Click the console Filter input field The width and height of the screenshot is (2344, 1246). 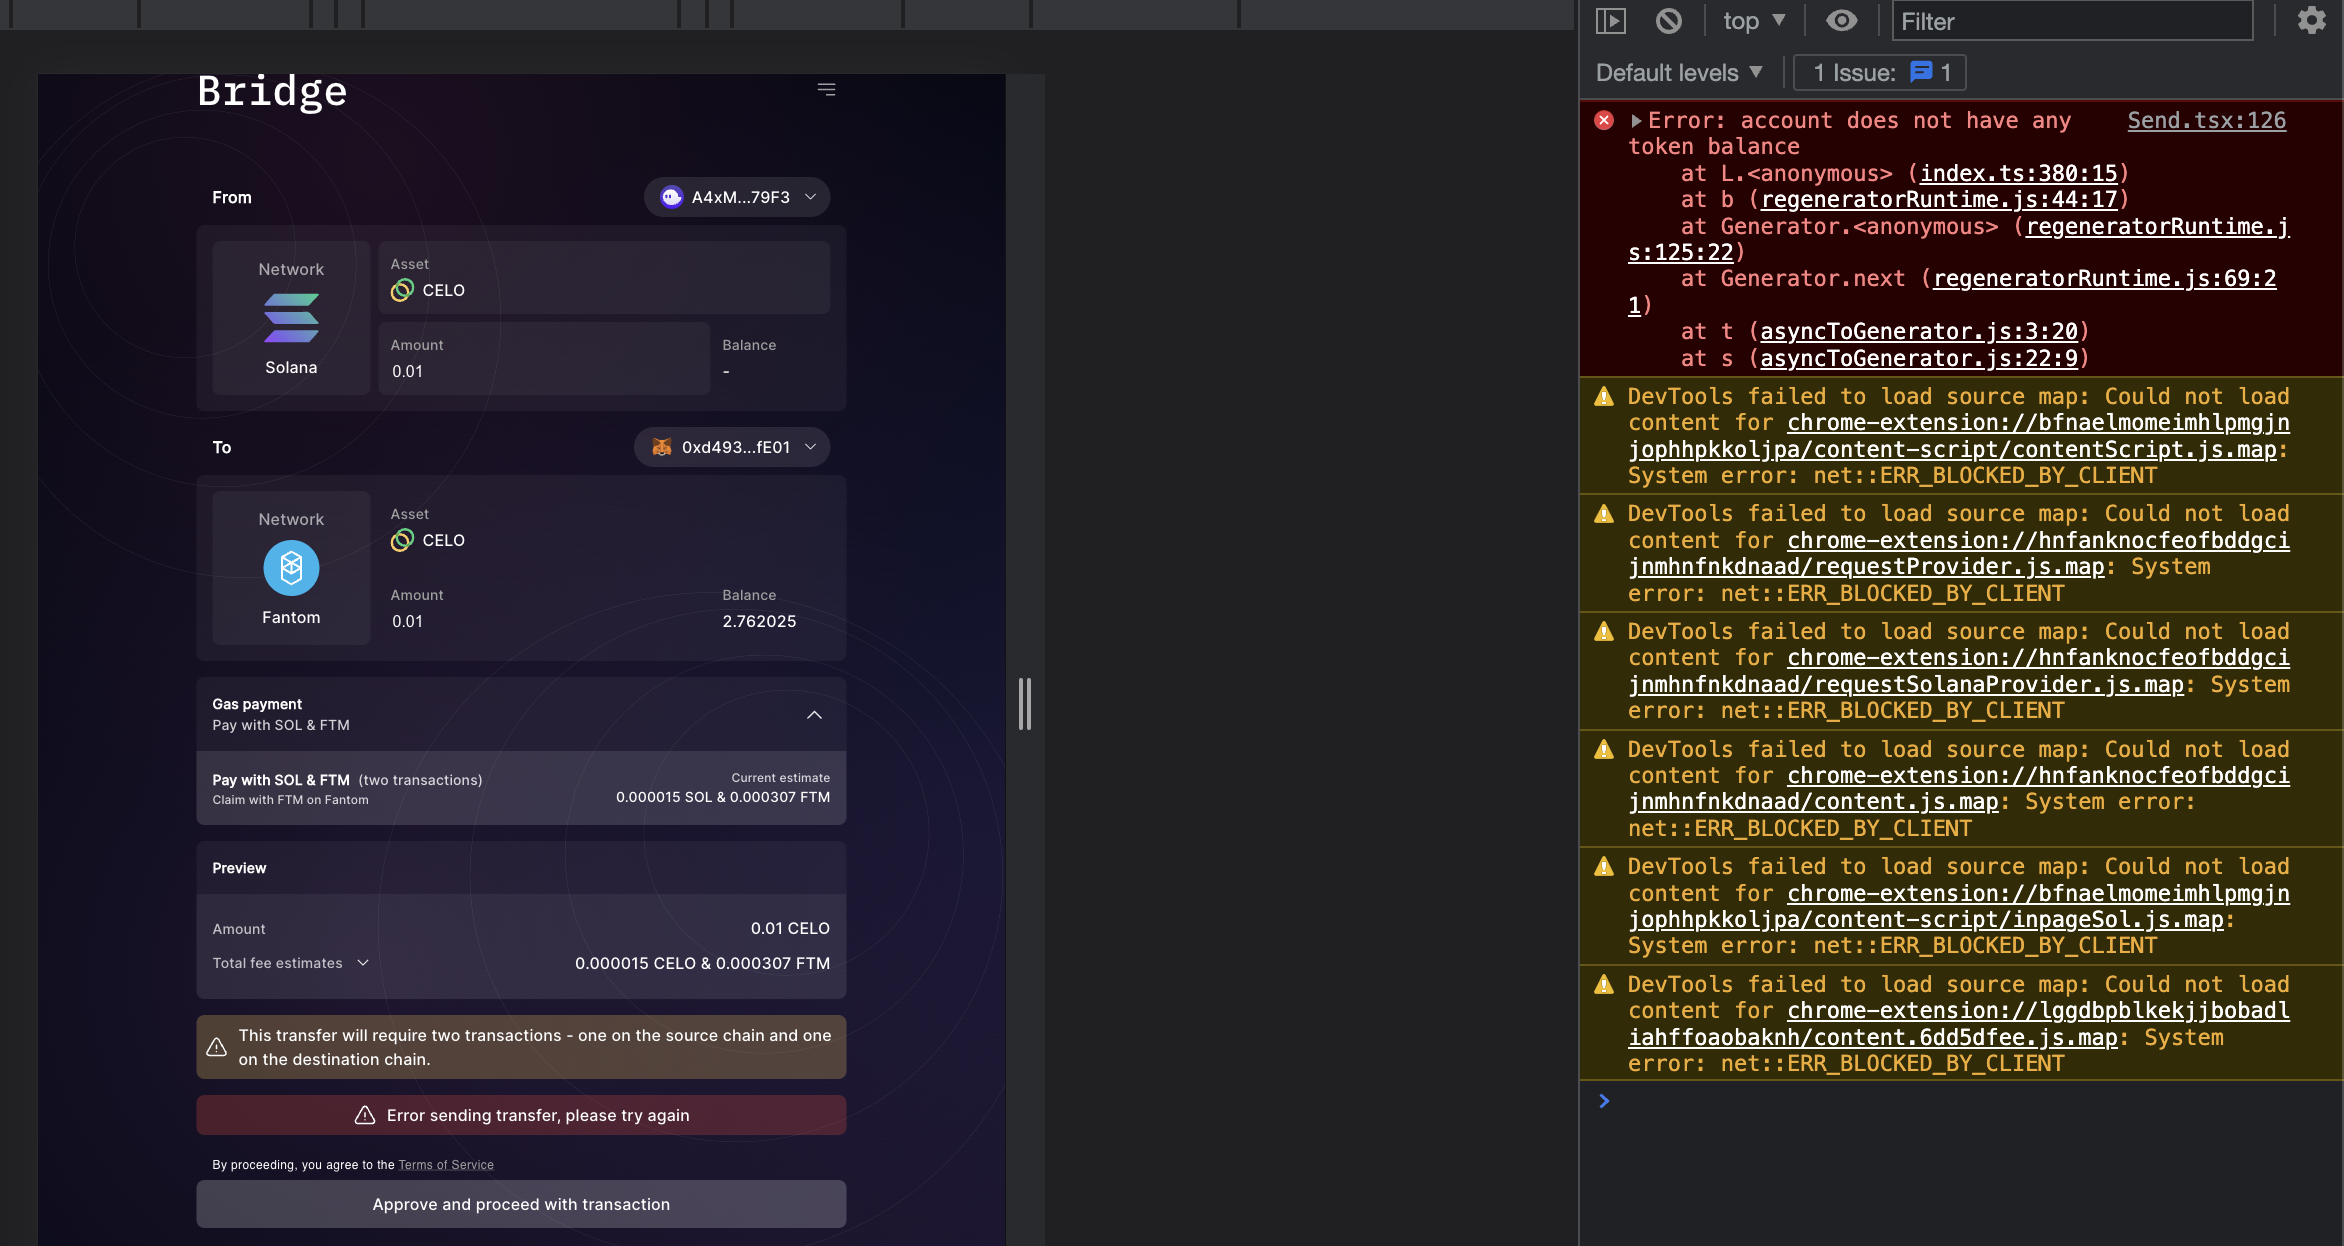pyautogui.click(x=2070, y=21)
